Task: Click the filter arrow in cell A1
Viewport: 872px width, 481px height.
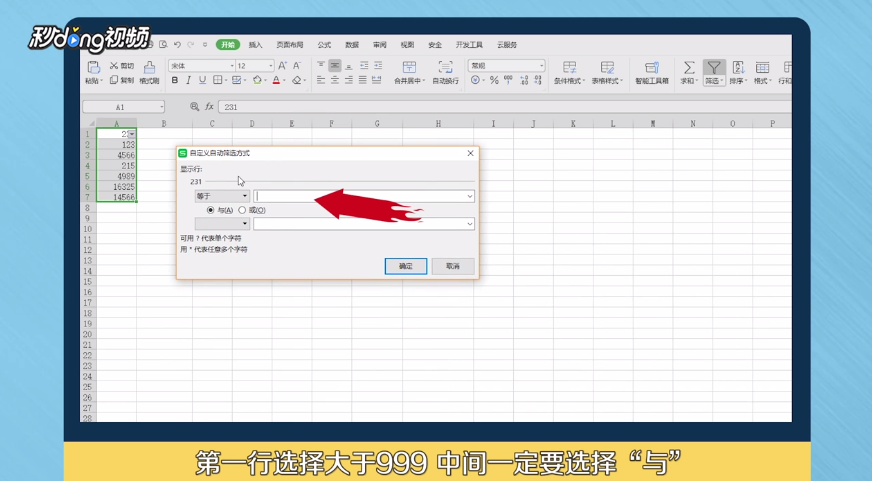Action: 131,134
